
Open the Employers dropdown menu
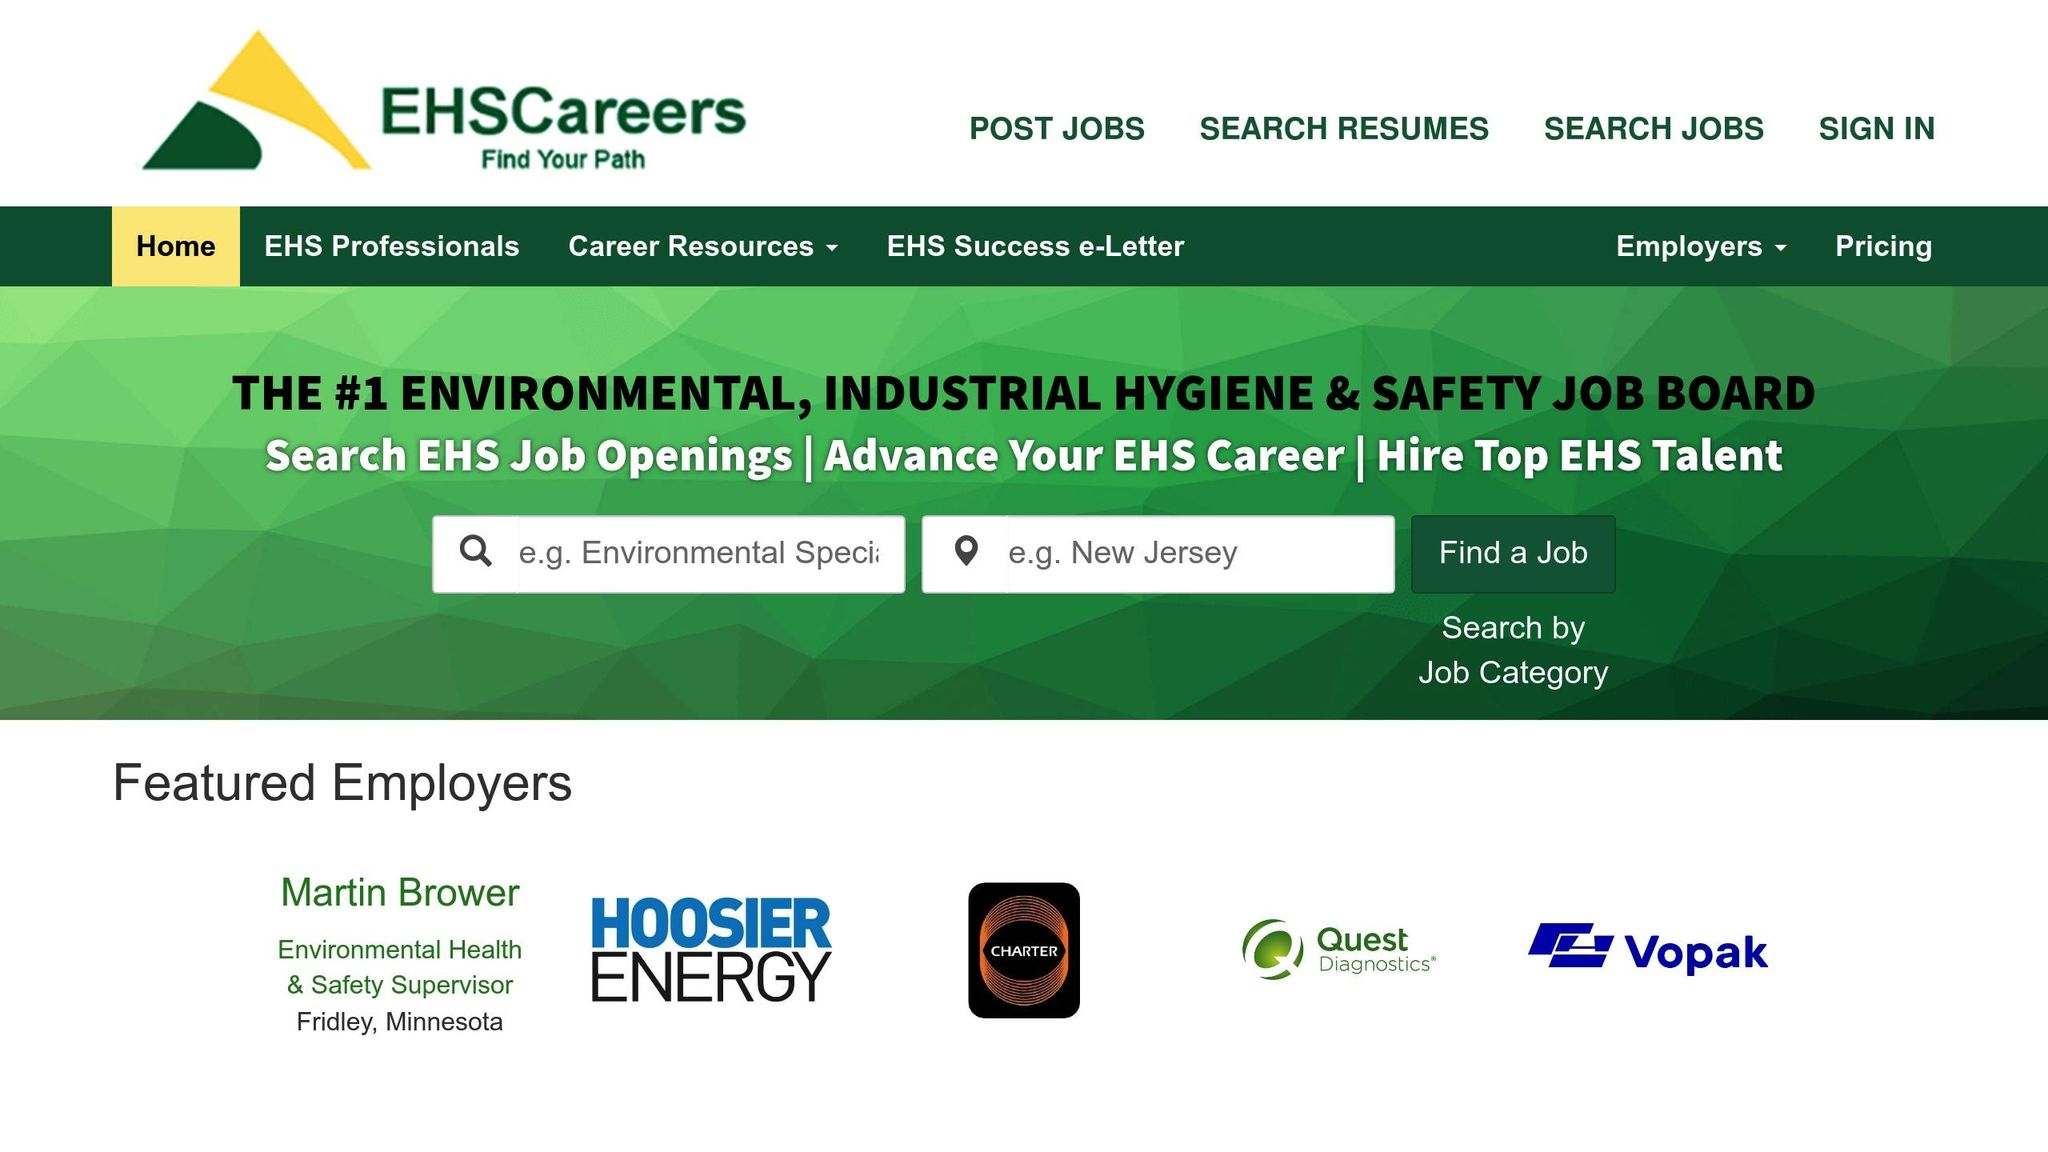pos(1698,246)
